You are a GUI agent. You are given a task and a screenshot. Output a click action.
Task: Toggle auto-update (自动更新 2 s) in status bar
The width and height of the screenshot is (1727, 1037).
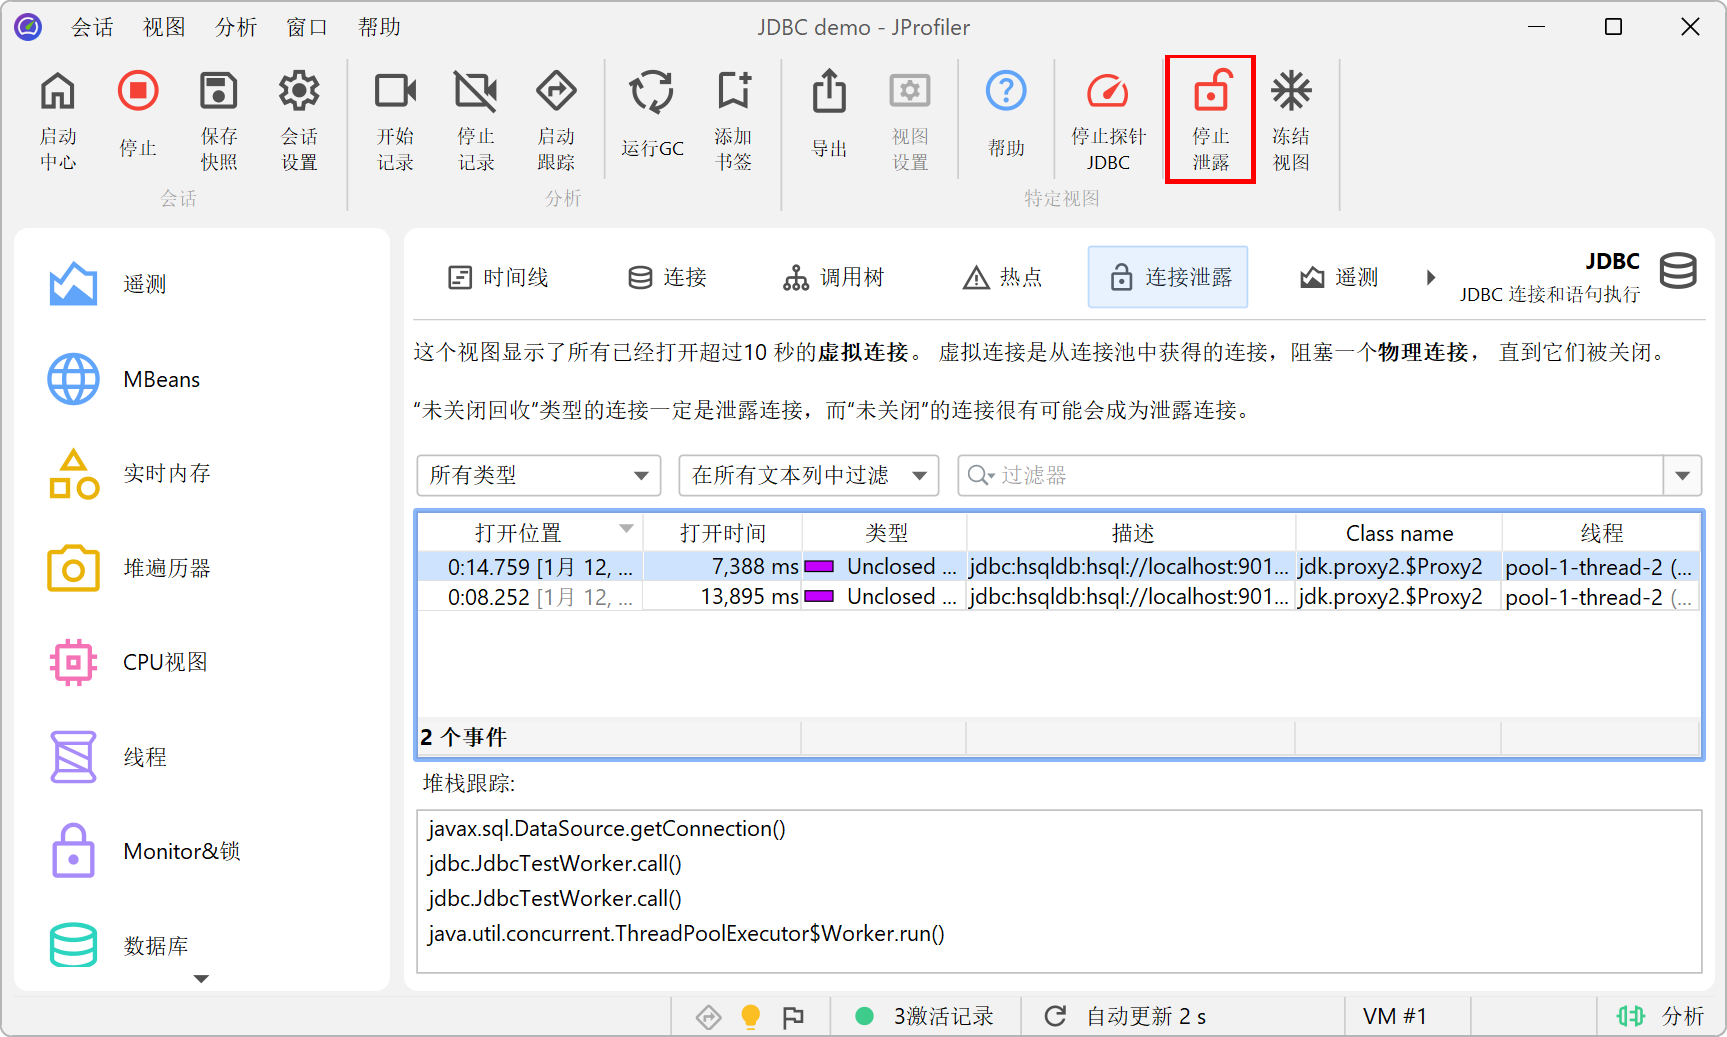click(1126, 1017)
